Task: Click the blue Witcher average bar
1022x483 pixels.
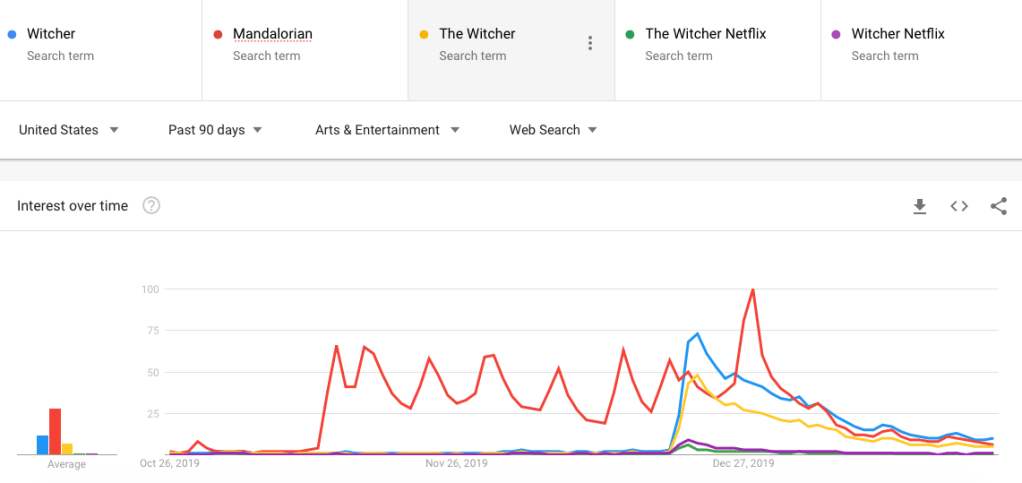Action: coord(42,444)
